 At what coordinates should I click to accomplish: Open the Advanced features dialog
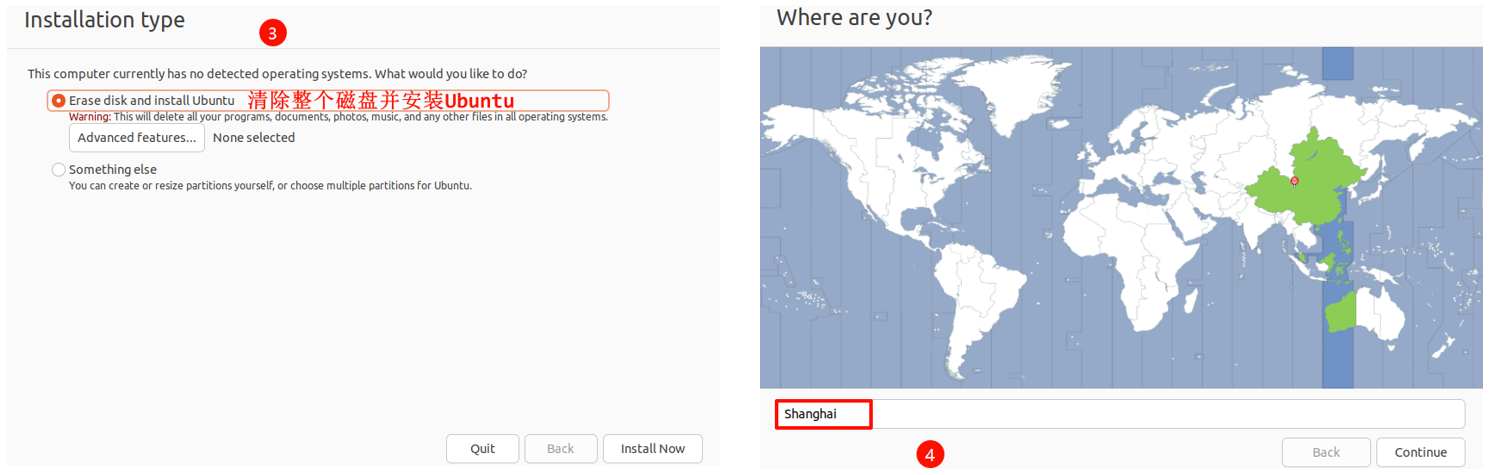(137, 138)
